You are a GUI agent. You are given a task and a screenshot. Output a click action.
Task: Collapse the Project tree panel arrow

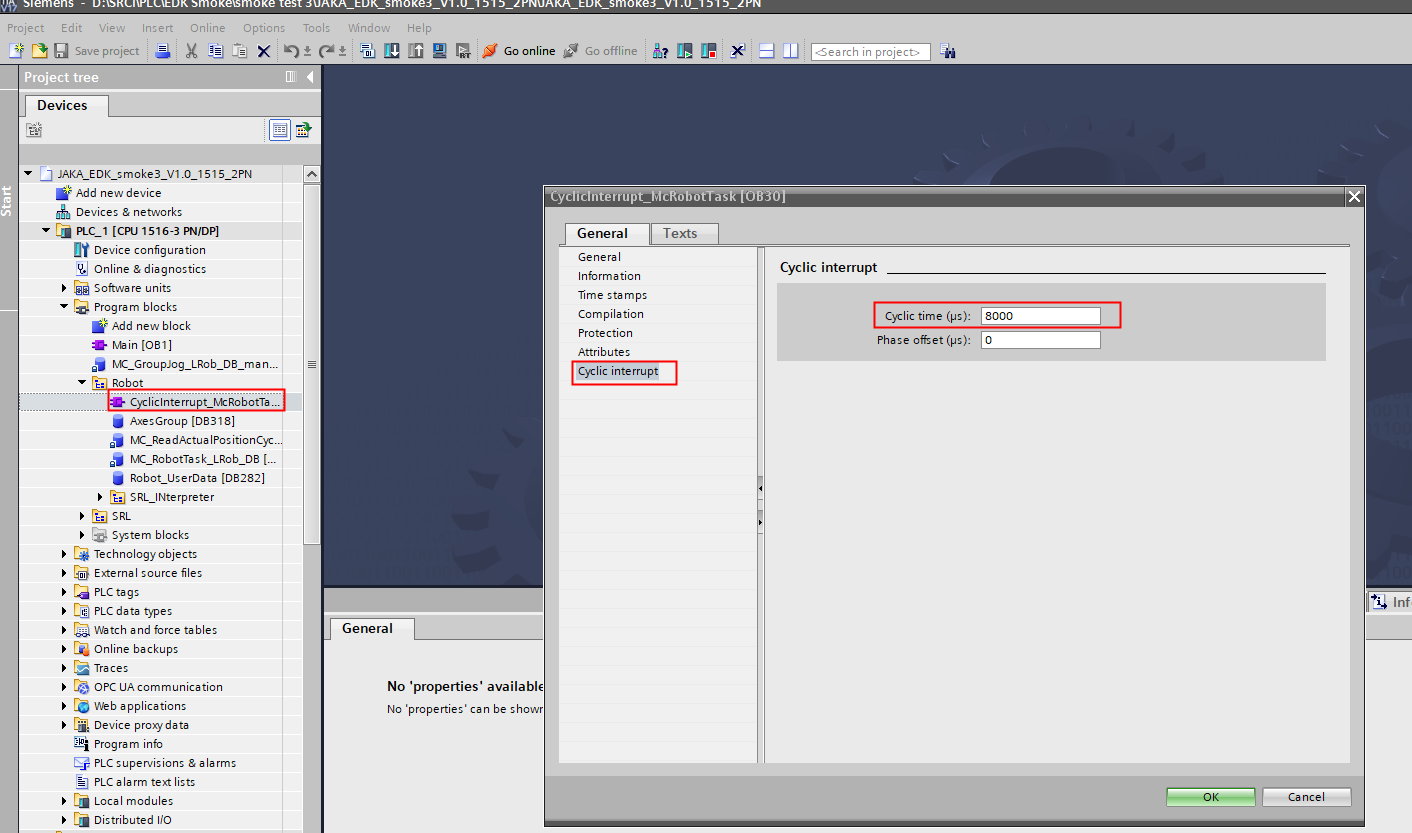tap(310, 77)
